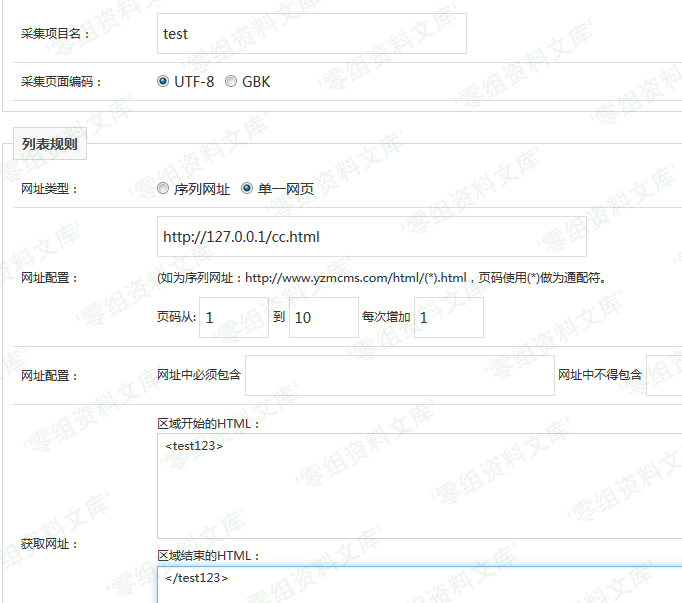The width and height of the screenshot is (682, 603).
Task: Click the 采集页面编码 field label
Action: [x=62, y=82]
